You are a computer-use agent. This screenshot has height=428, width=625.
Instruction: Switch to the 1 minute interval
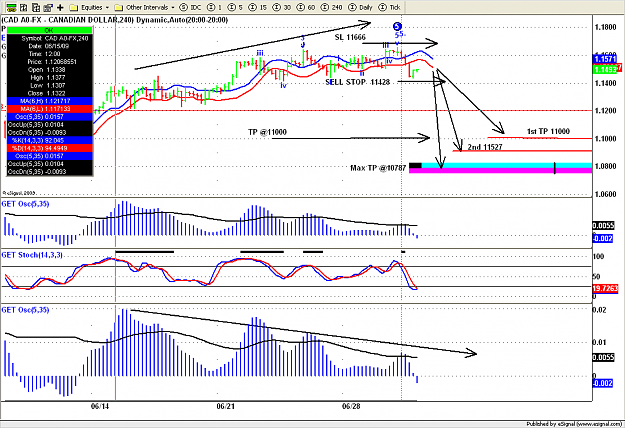click(215, 7)
